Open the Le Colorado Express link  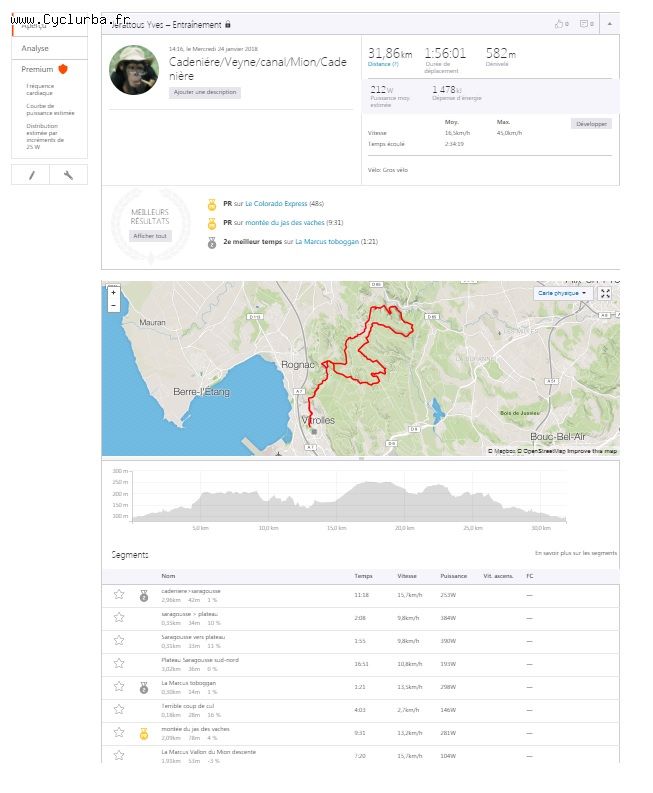[276, 203]
